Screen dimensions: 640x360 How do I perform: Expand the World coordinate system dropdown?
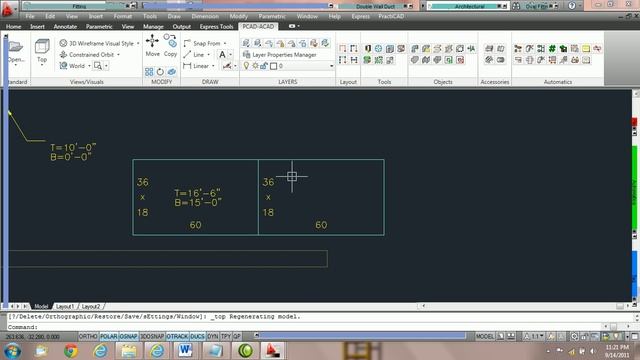point(89,66)
